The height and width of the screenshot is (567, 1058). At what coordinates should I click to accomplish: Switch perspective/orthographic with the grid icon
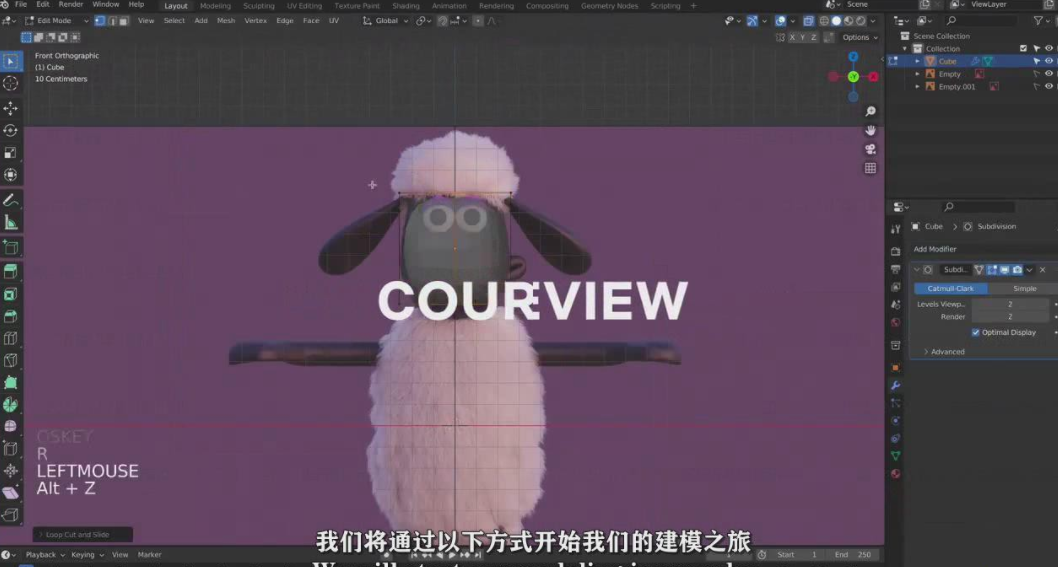point(870,168)
